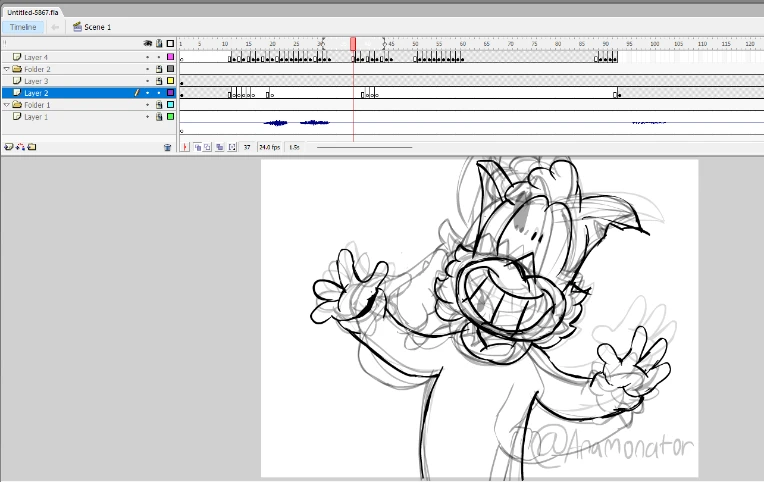Click frame 100 on the timeline ruler
764x482 pixels.
654,44
